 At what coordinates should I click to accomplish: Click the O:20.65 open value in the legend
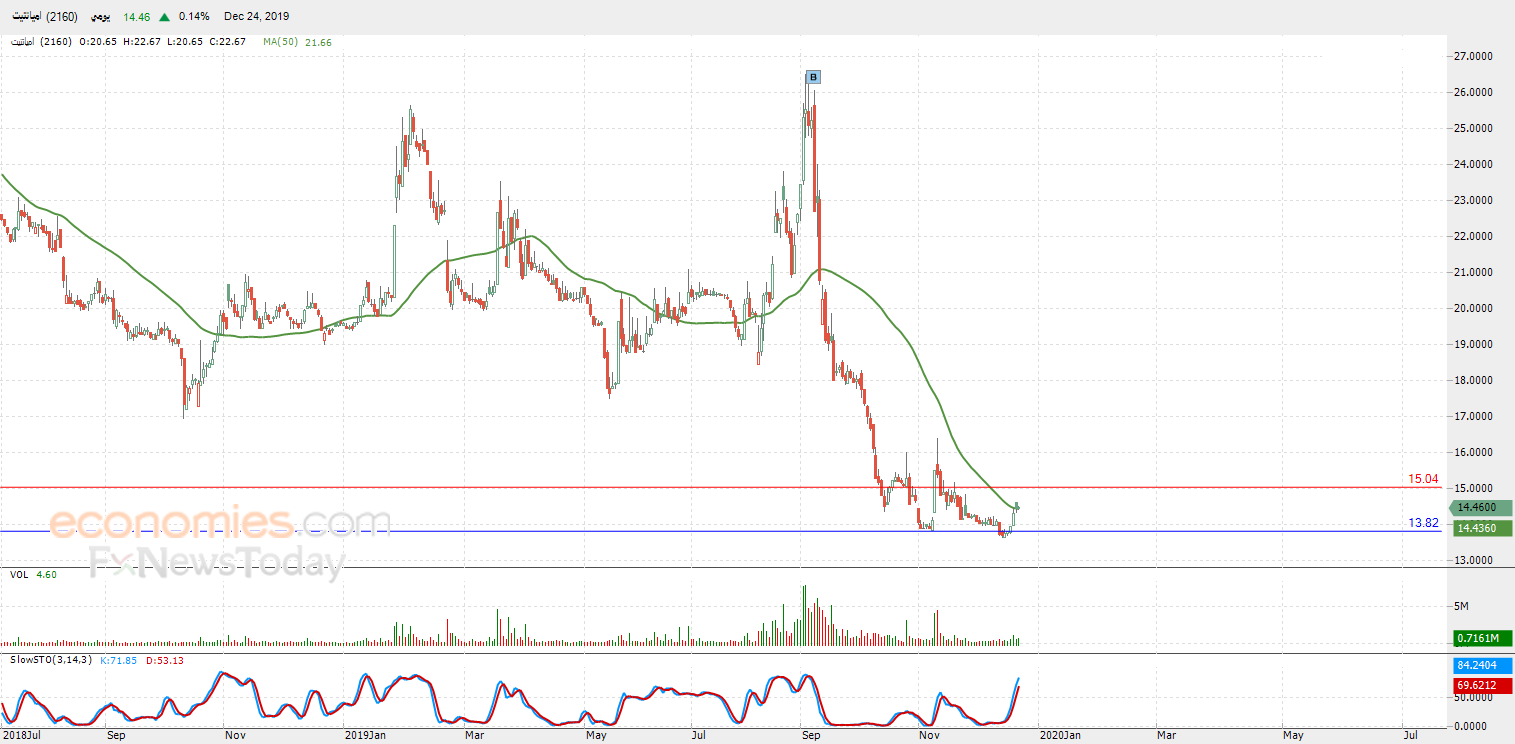click(x=99, y=42)
